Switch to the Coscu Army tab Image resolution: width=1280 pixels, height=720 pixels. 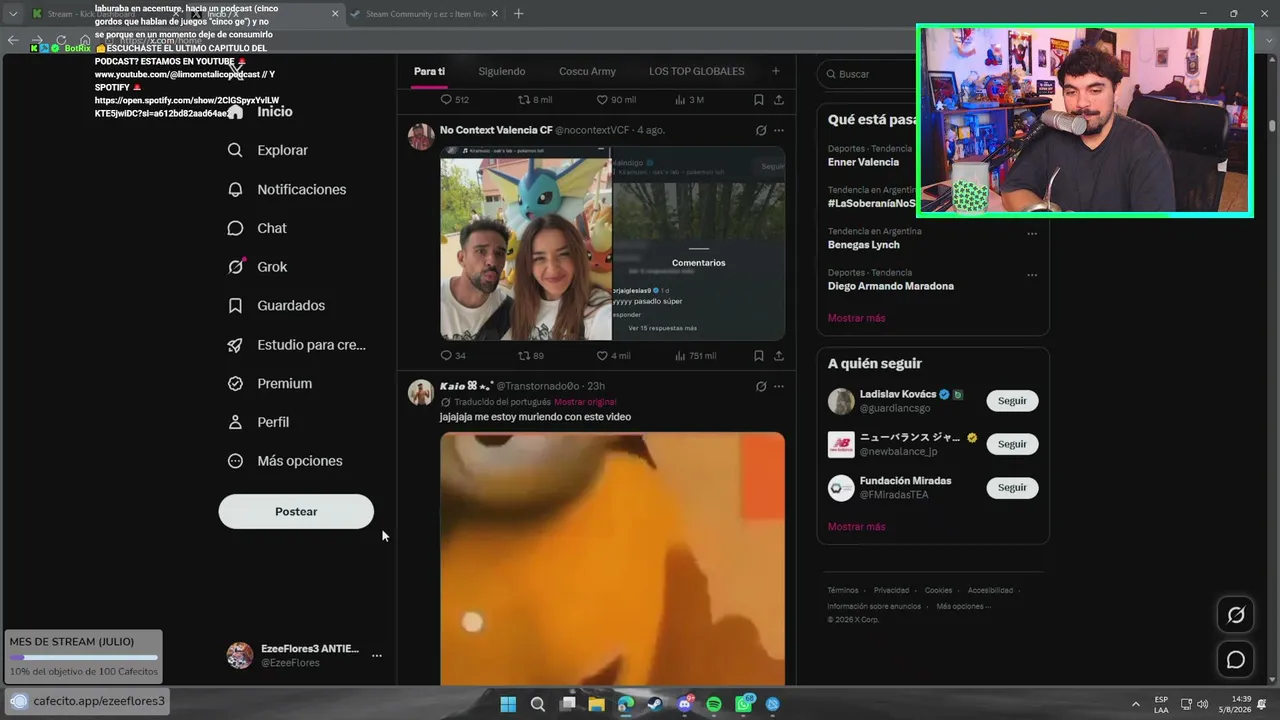pyautogui.click(x=587, y=72)
